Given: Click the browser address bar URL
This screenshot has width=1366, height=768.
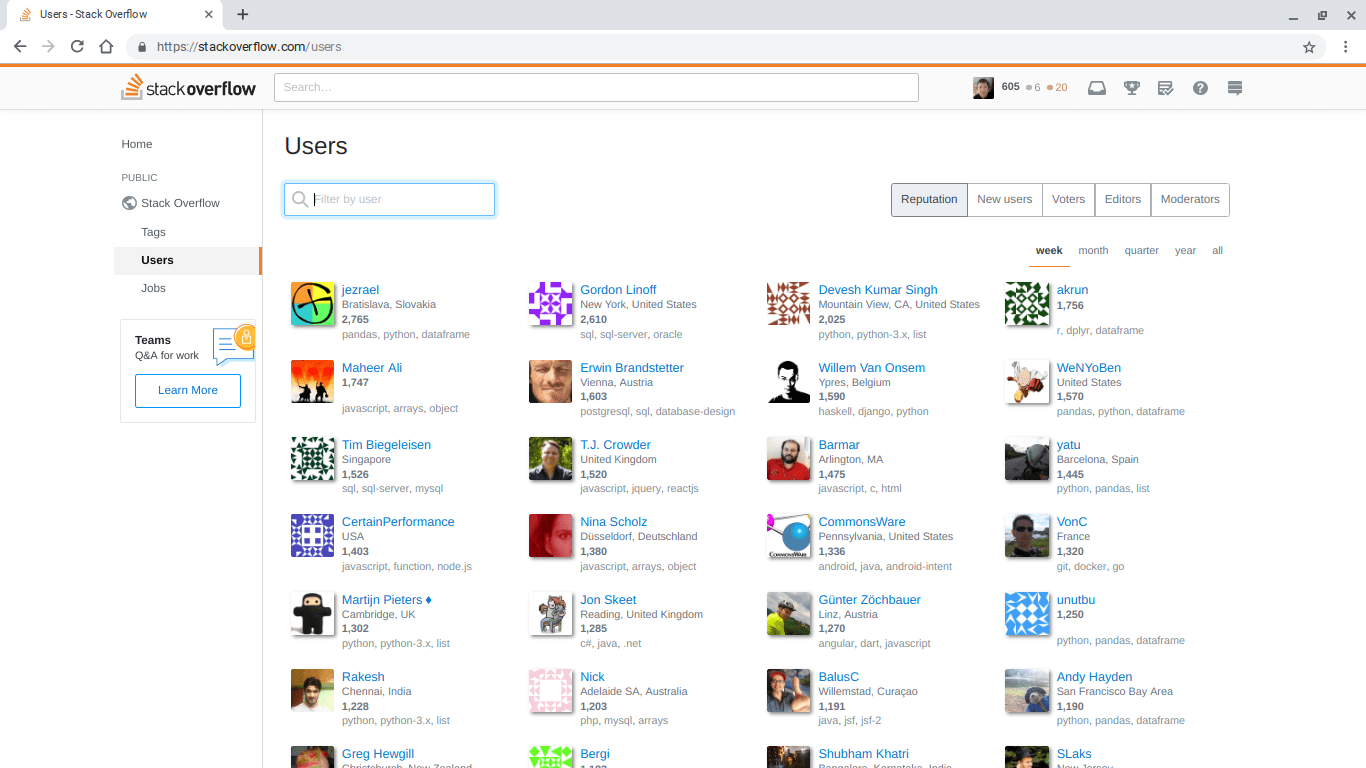Looking at the screenshot, I should click(x=249, y=47).
